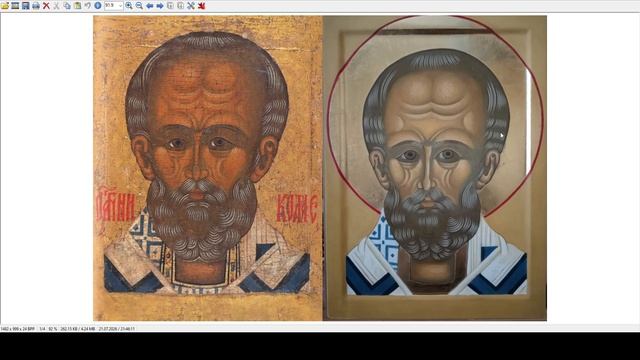Go to previous image with left arrow
Image resolution: width=640 pixels, height=360 pixels.
[149, 6]
